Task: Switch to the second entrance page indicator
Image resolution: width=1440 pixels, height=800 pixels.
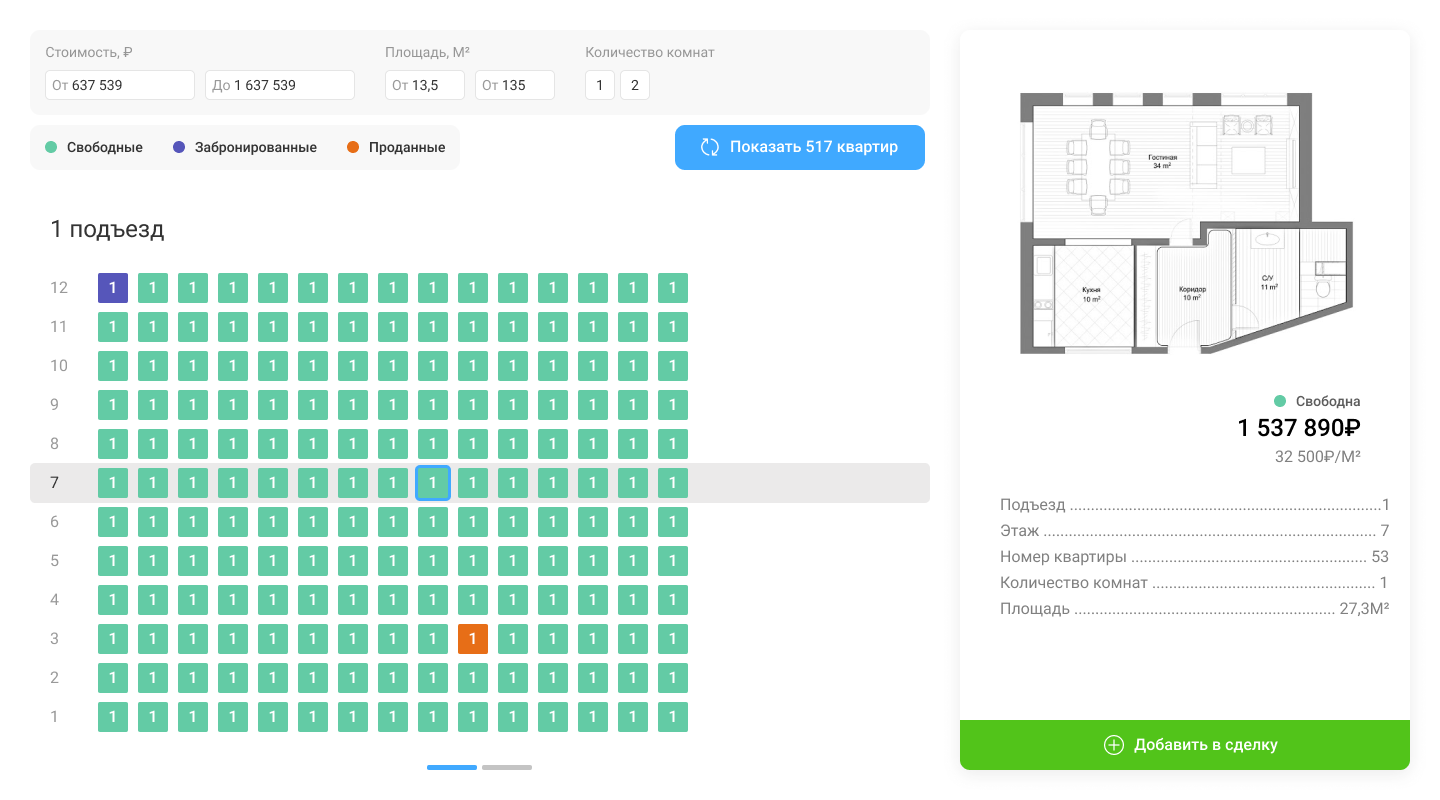Action: point(507,767)
